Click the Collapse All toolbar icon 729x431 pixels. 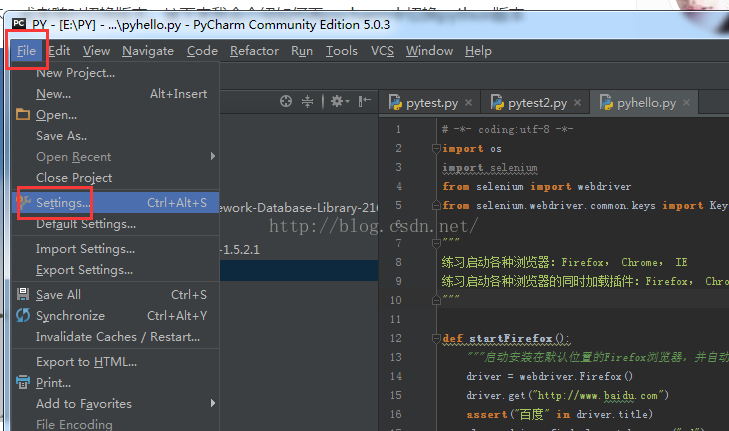click(307, 101)
